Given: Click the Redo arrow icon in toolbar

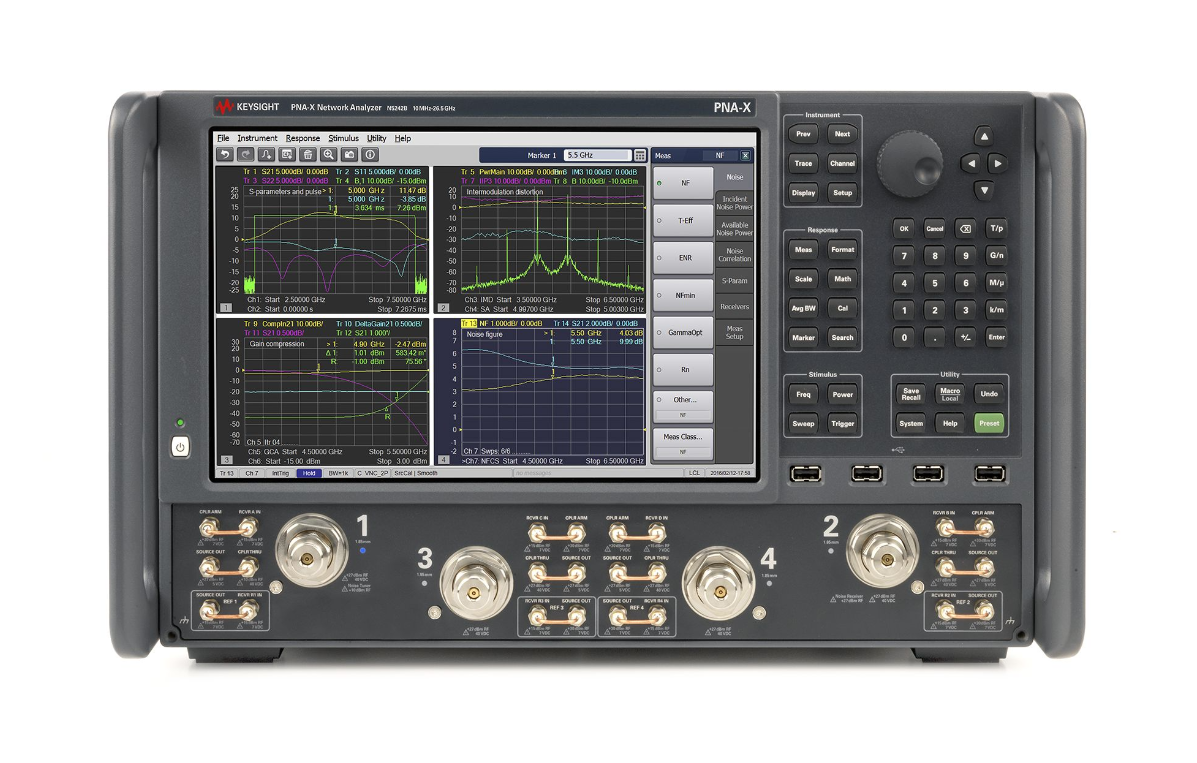Looking at the screenshot, I should (x=245, y=155).
